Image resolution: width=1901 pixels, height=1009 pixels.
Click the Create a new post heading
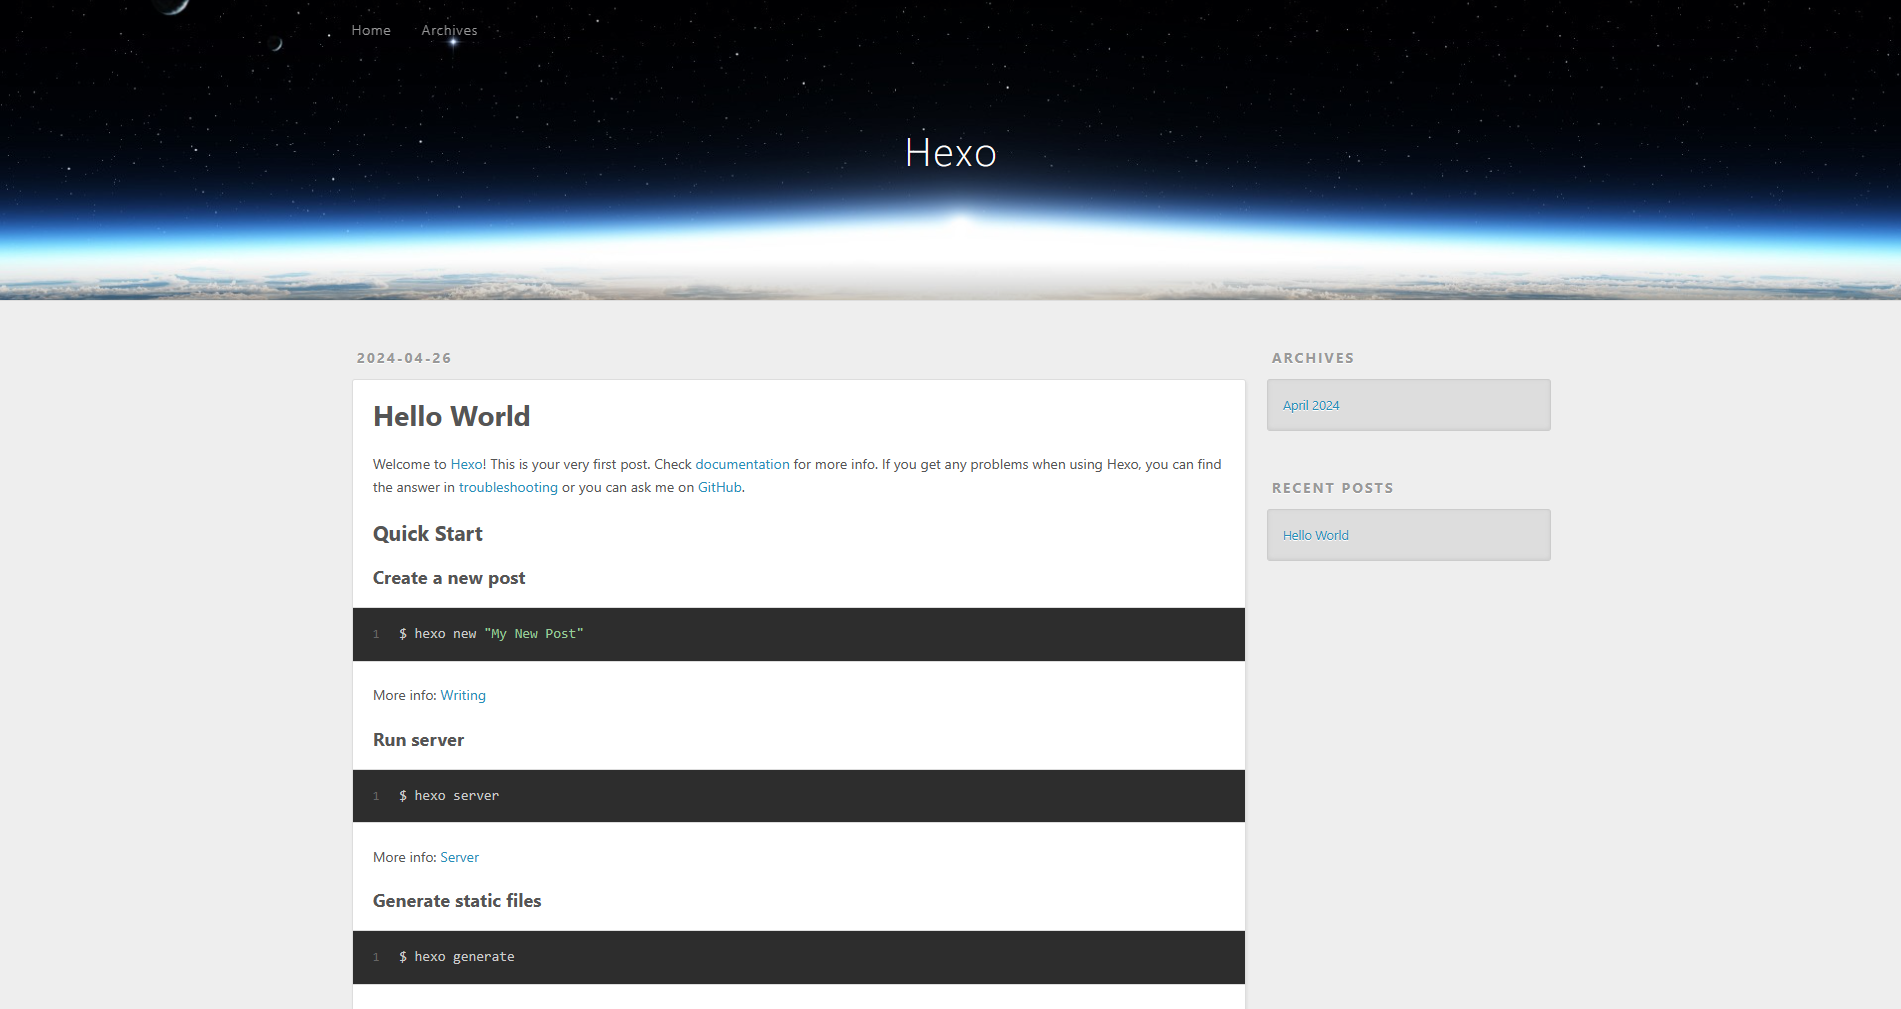449,578
